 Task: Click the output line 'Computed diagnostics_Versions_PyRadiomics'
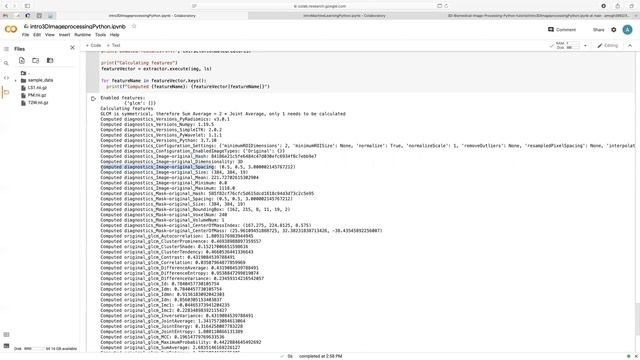165,119
